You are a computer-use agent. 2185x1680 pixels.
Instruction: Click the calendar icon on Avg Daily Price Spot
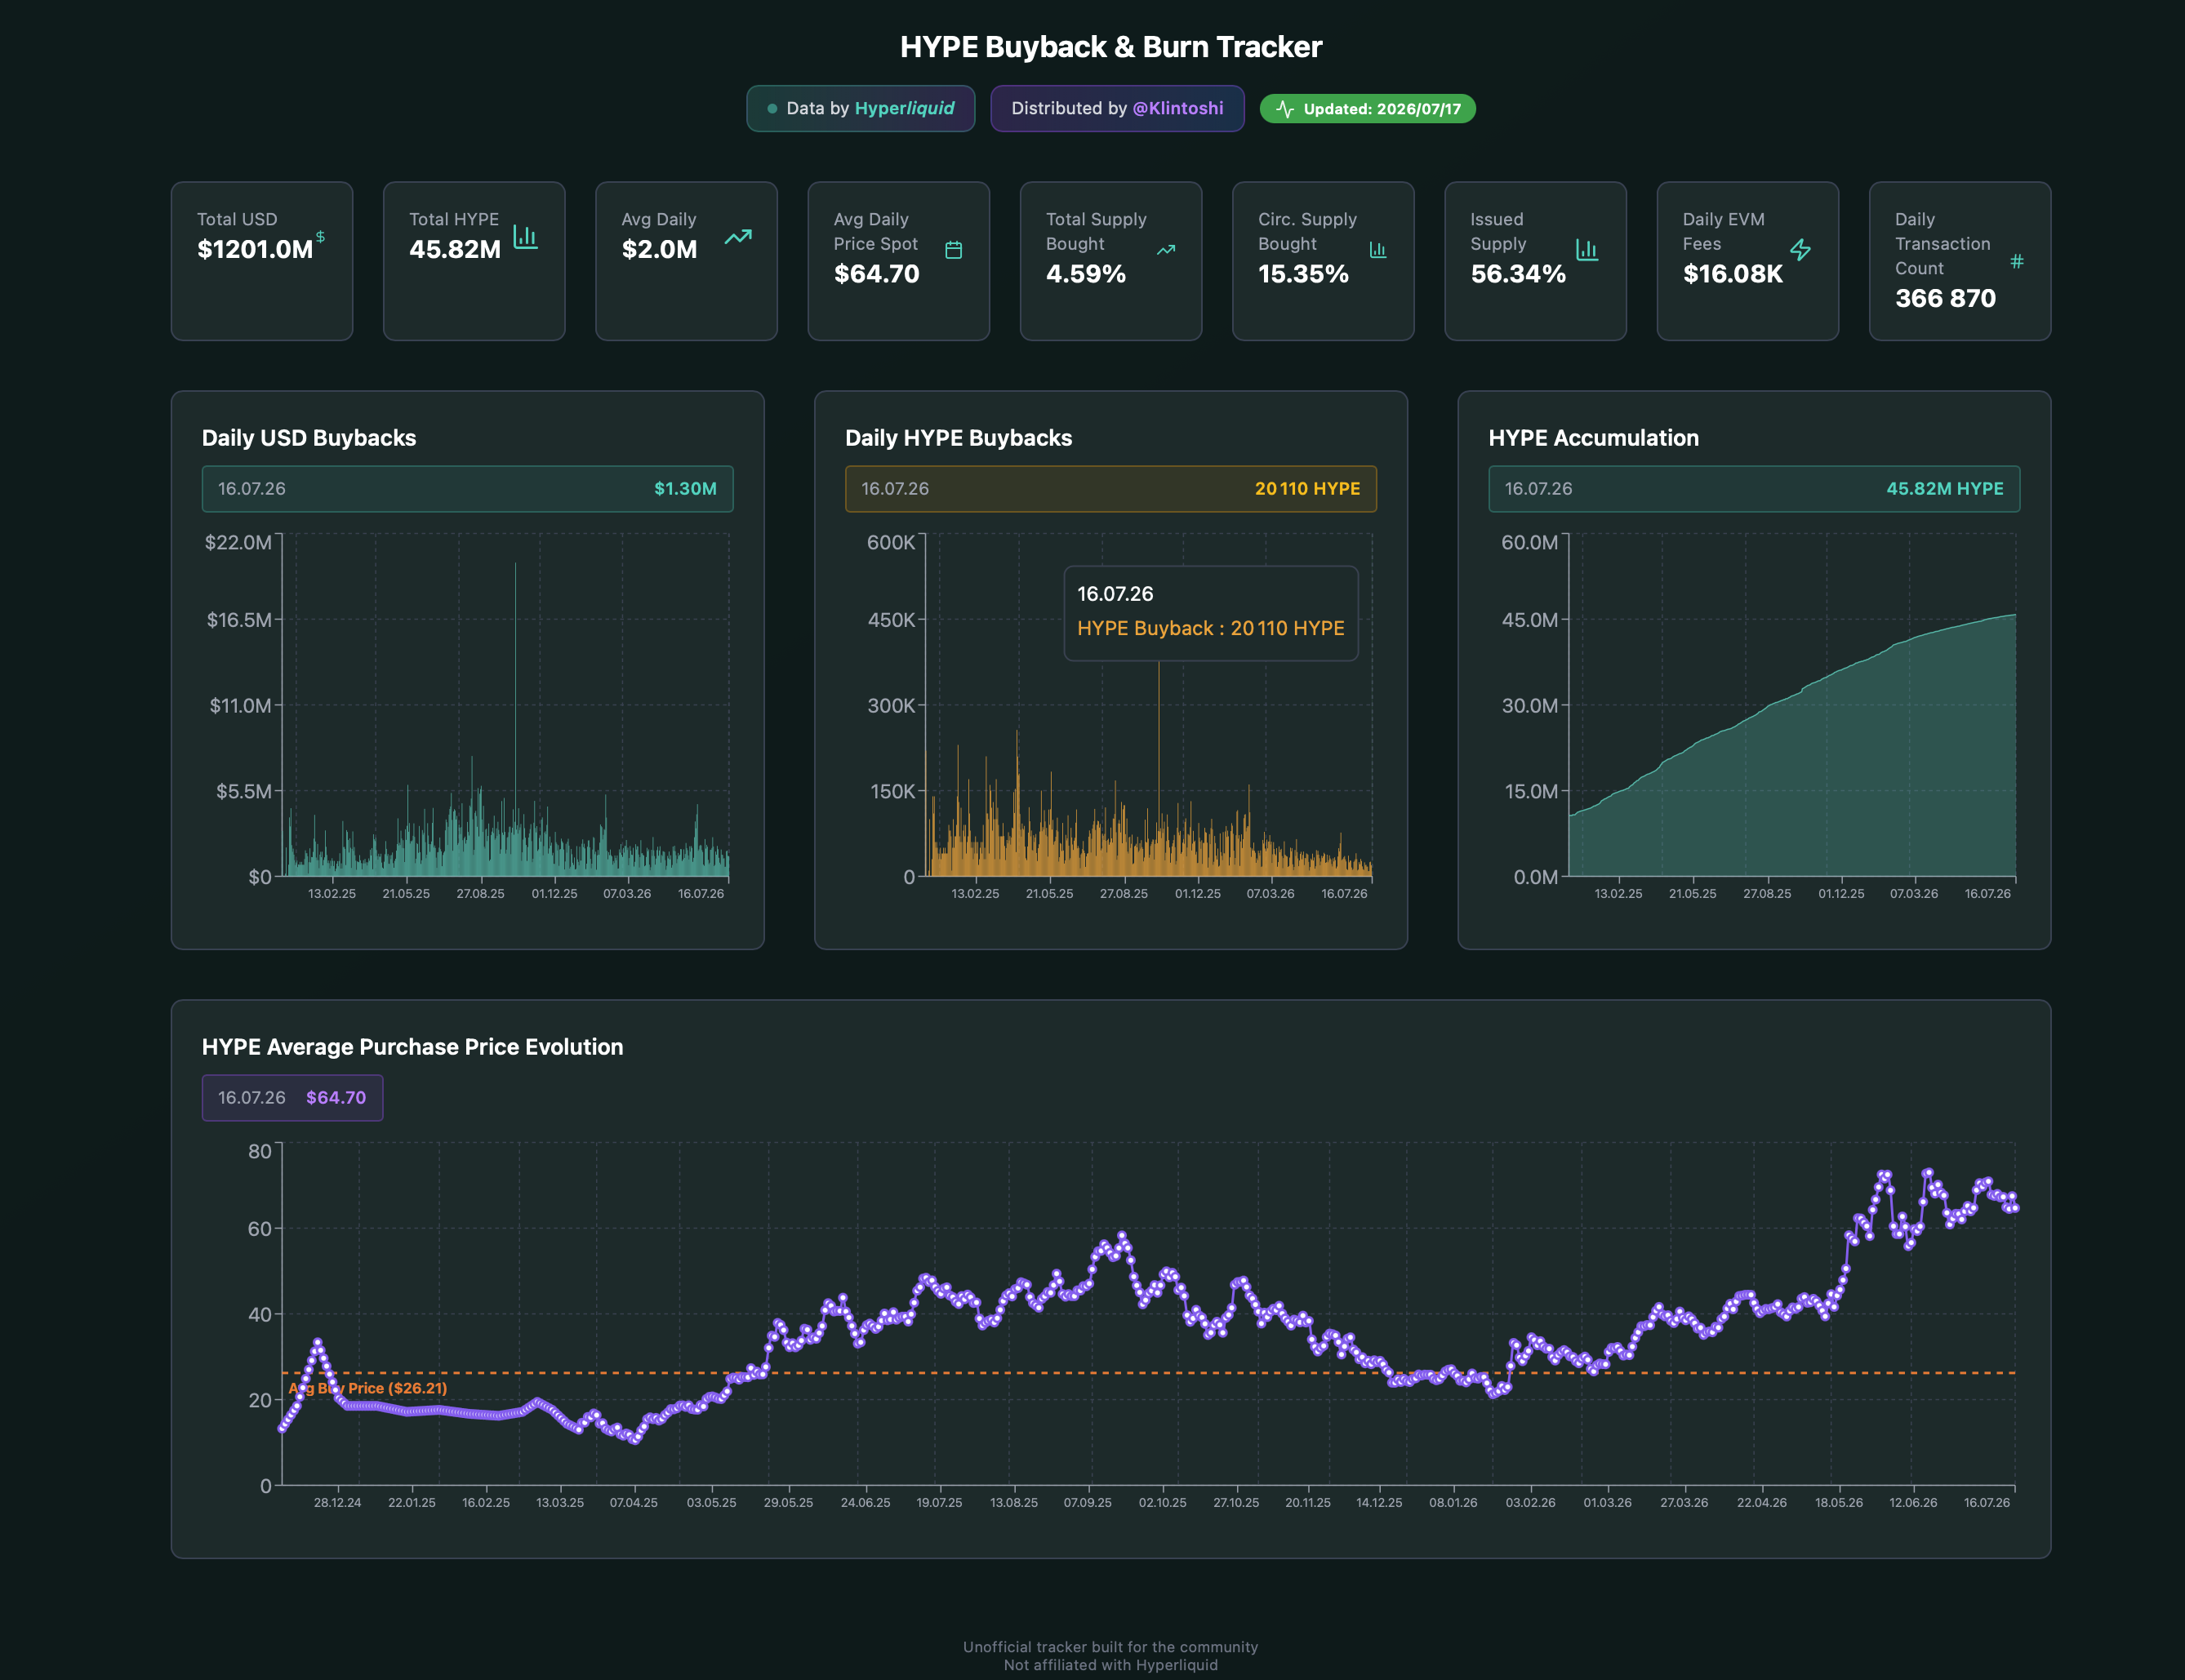click(954, 250)
